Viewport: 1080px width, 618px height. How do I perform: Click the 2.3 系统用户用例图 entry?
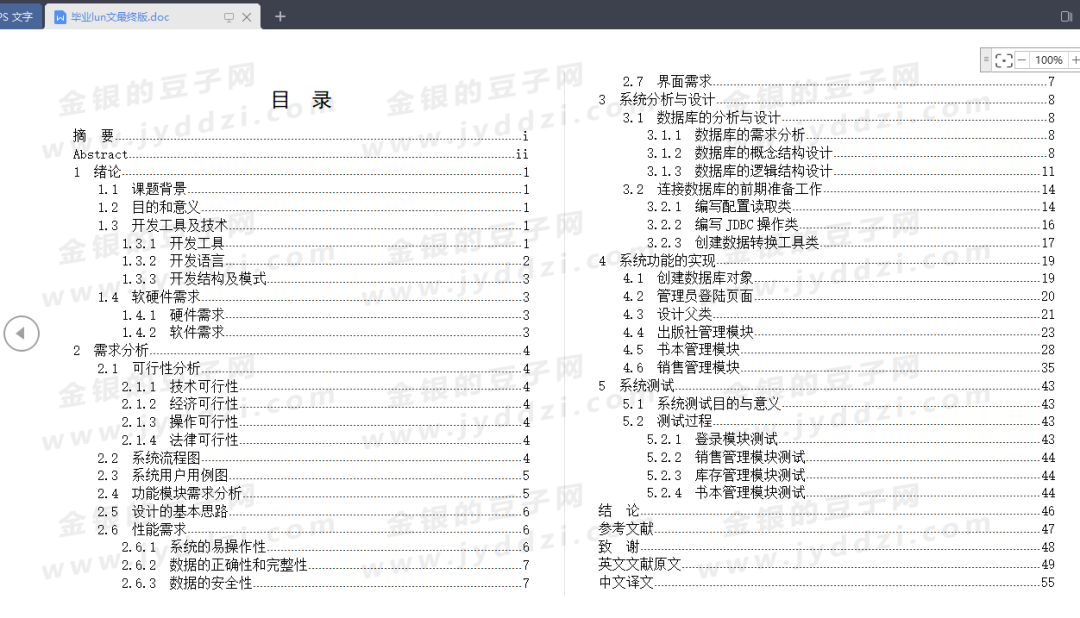click(x=313, y=475)
